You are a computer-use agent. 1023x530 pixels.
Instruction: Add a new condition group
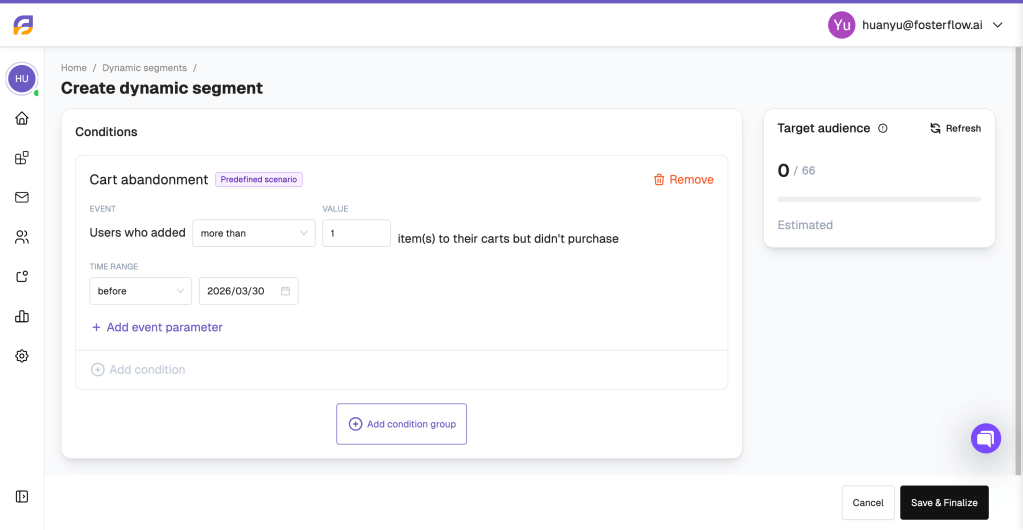click(x=401, y=424)
